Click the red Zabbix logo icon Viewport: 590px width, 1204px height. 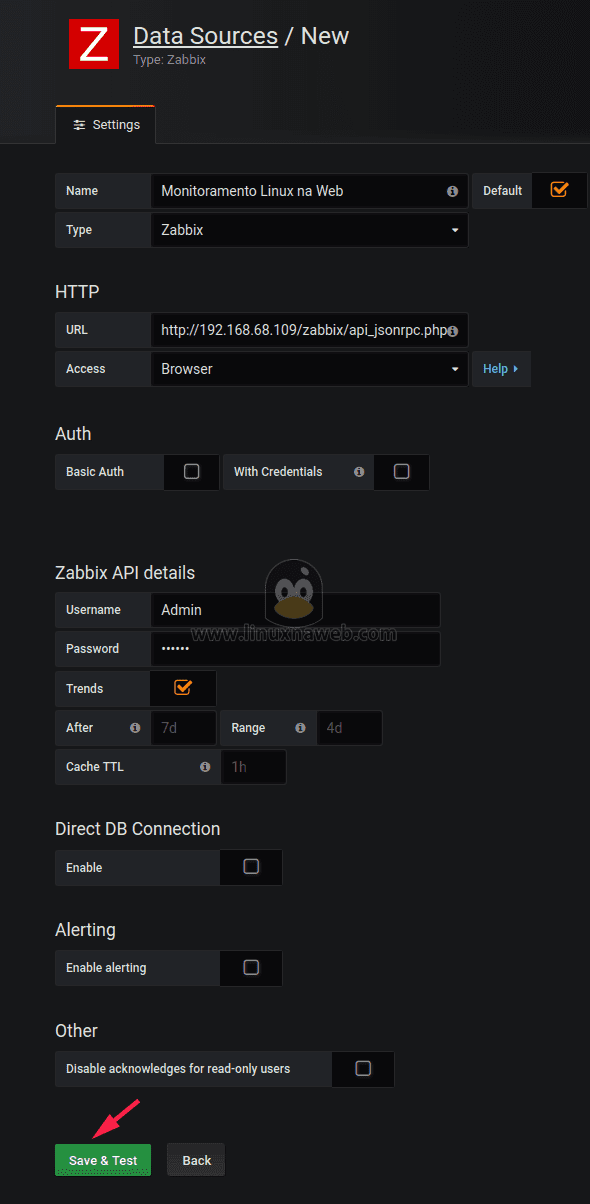coord(94,44)
